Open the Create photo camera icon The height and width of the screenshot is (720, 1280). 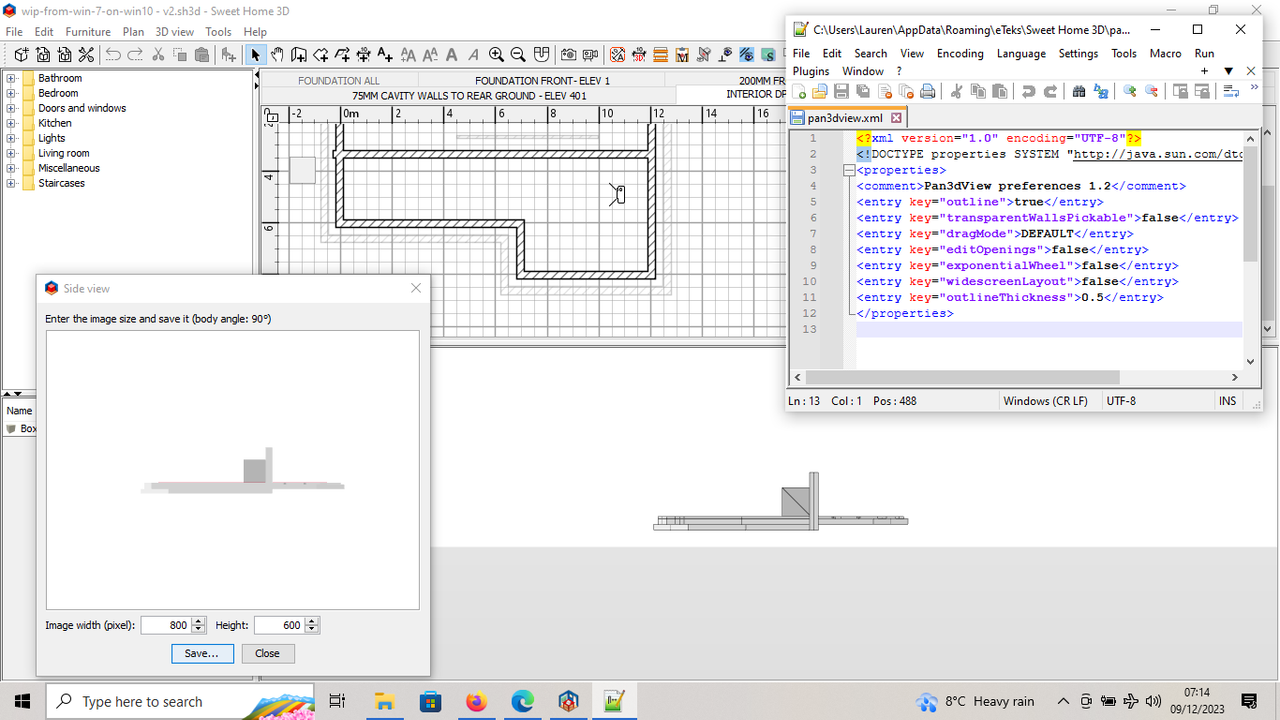[x=567, y=55]
